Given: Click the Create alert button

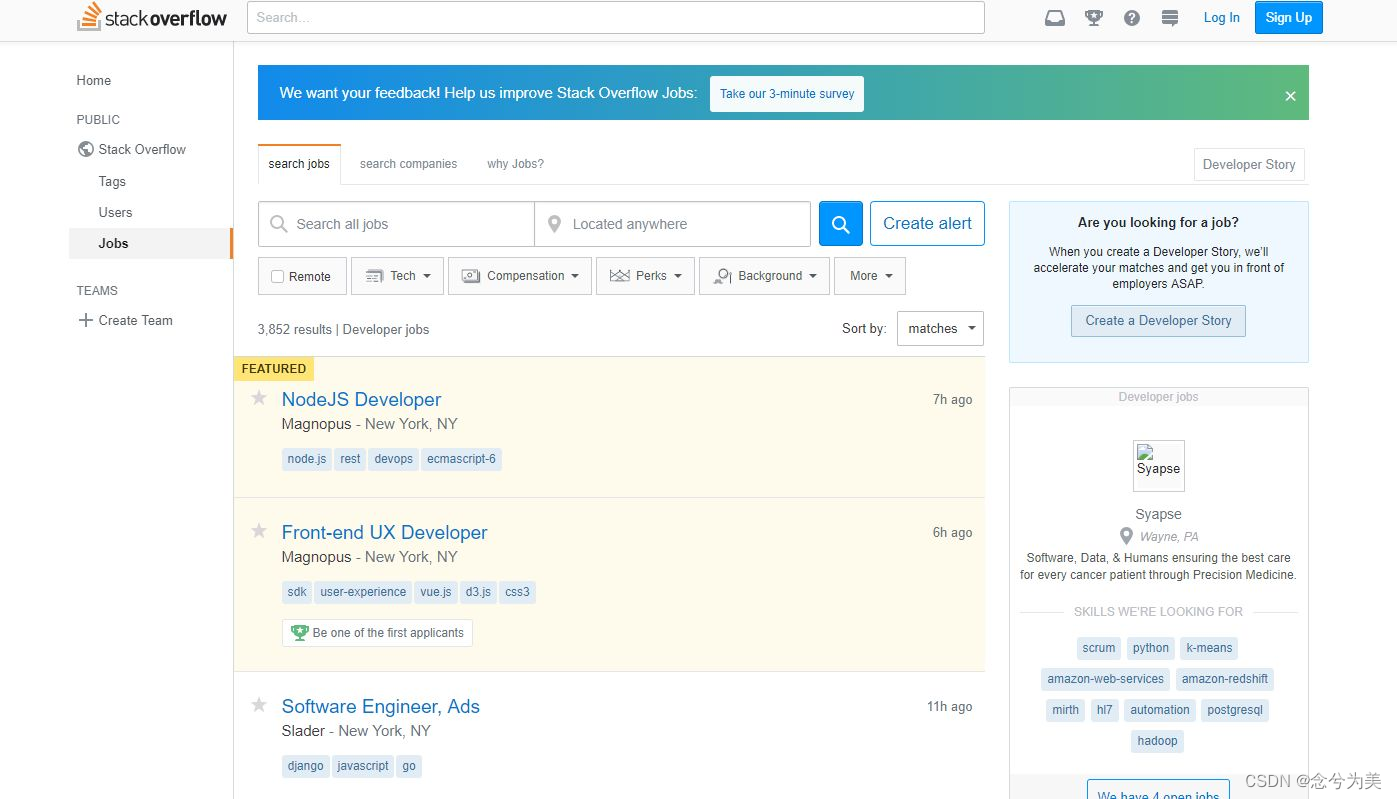Looking at the screenshot, I should [927, 224].
